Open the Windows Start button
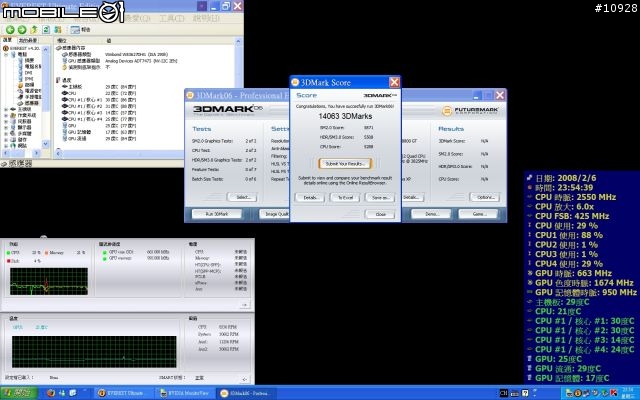640x400 pixels. click(19, 393)
